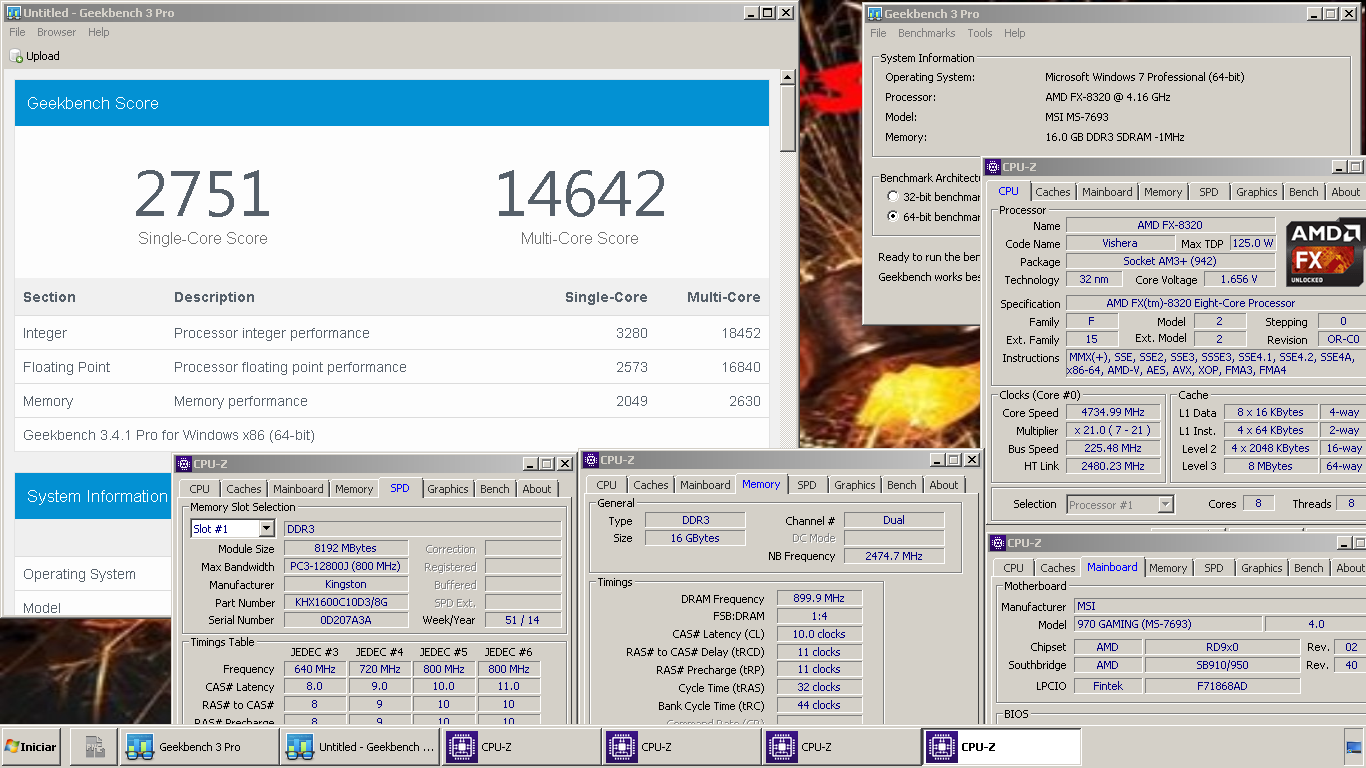Click the pinned icon next to Iniciar

[94, 747]
